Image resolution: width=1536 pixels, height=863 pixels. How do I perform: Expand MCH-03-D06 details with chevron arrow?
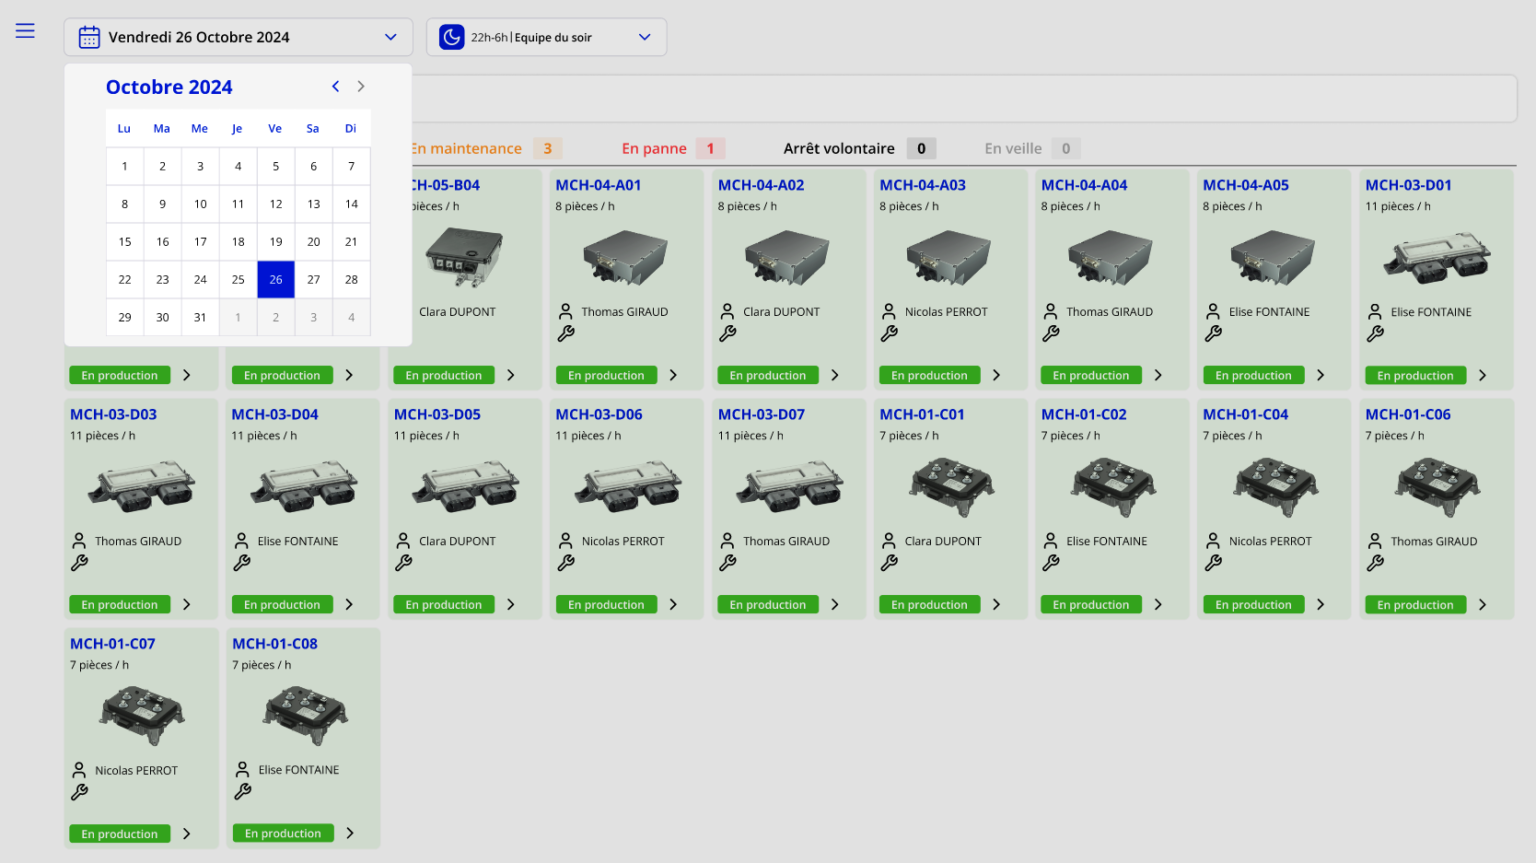[673, 605]
